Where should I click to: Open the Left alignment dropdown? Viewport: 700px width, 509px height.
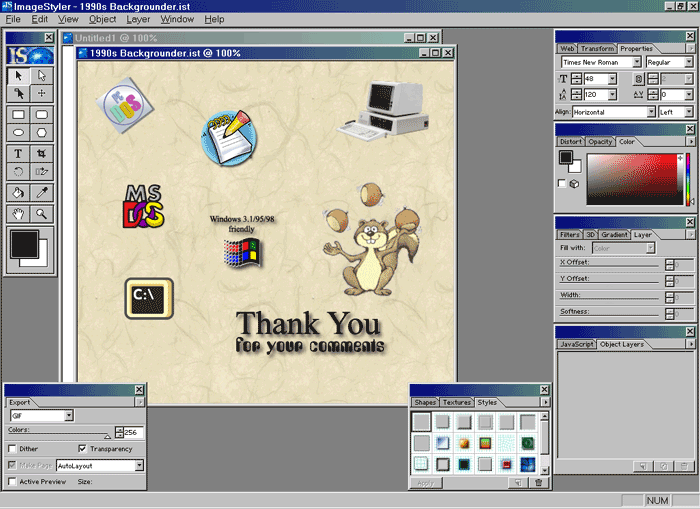689,112
